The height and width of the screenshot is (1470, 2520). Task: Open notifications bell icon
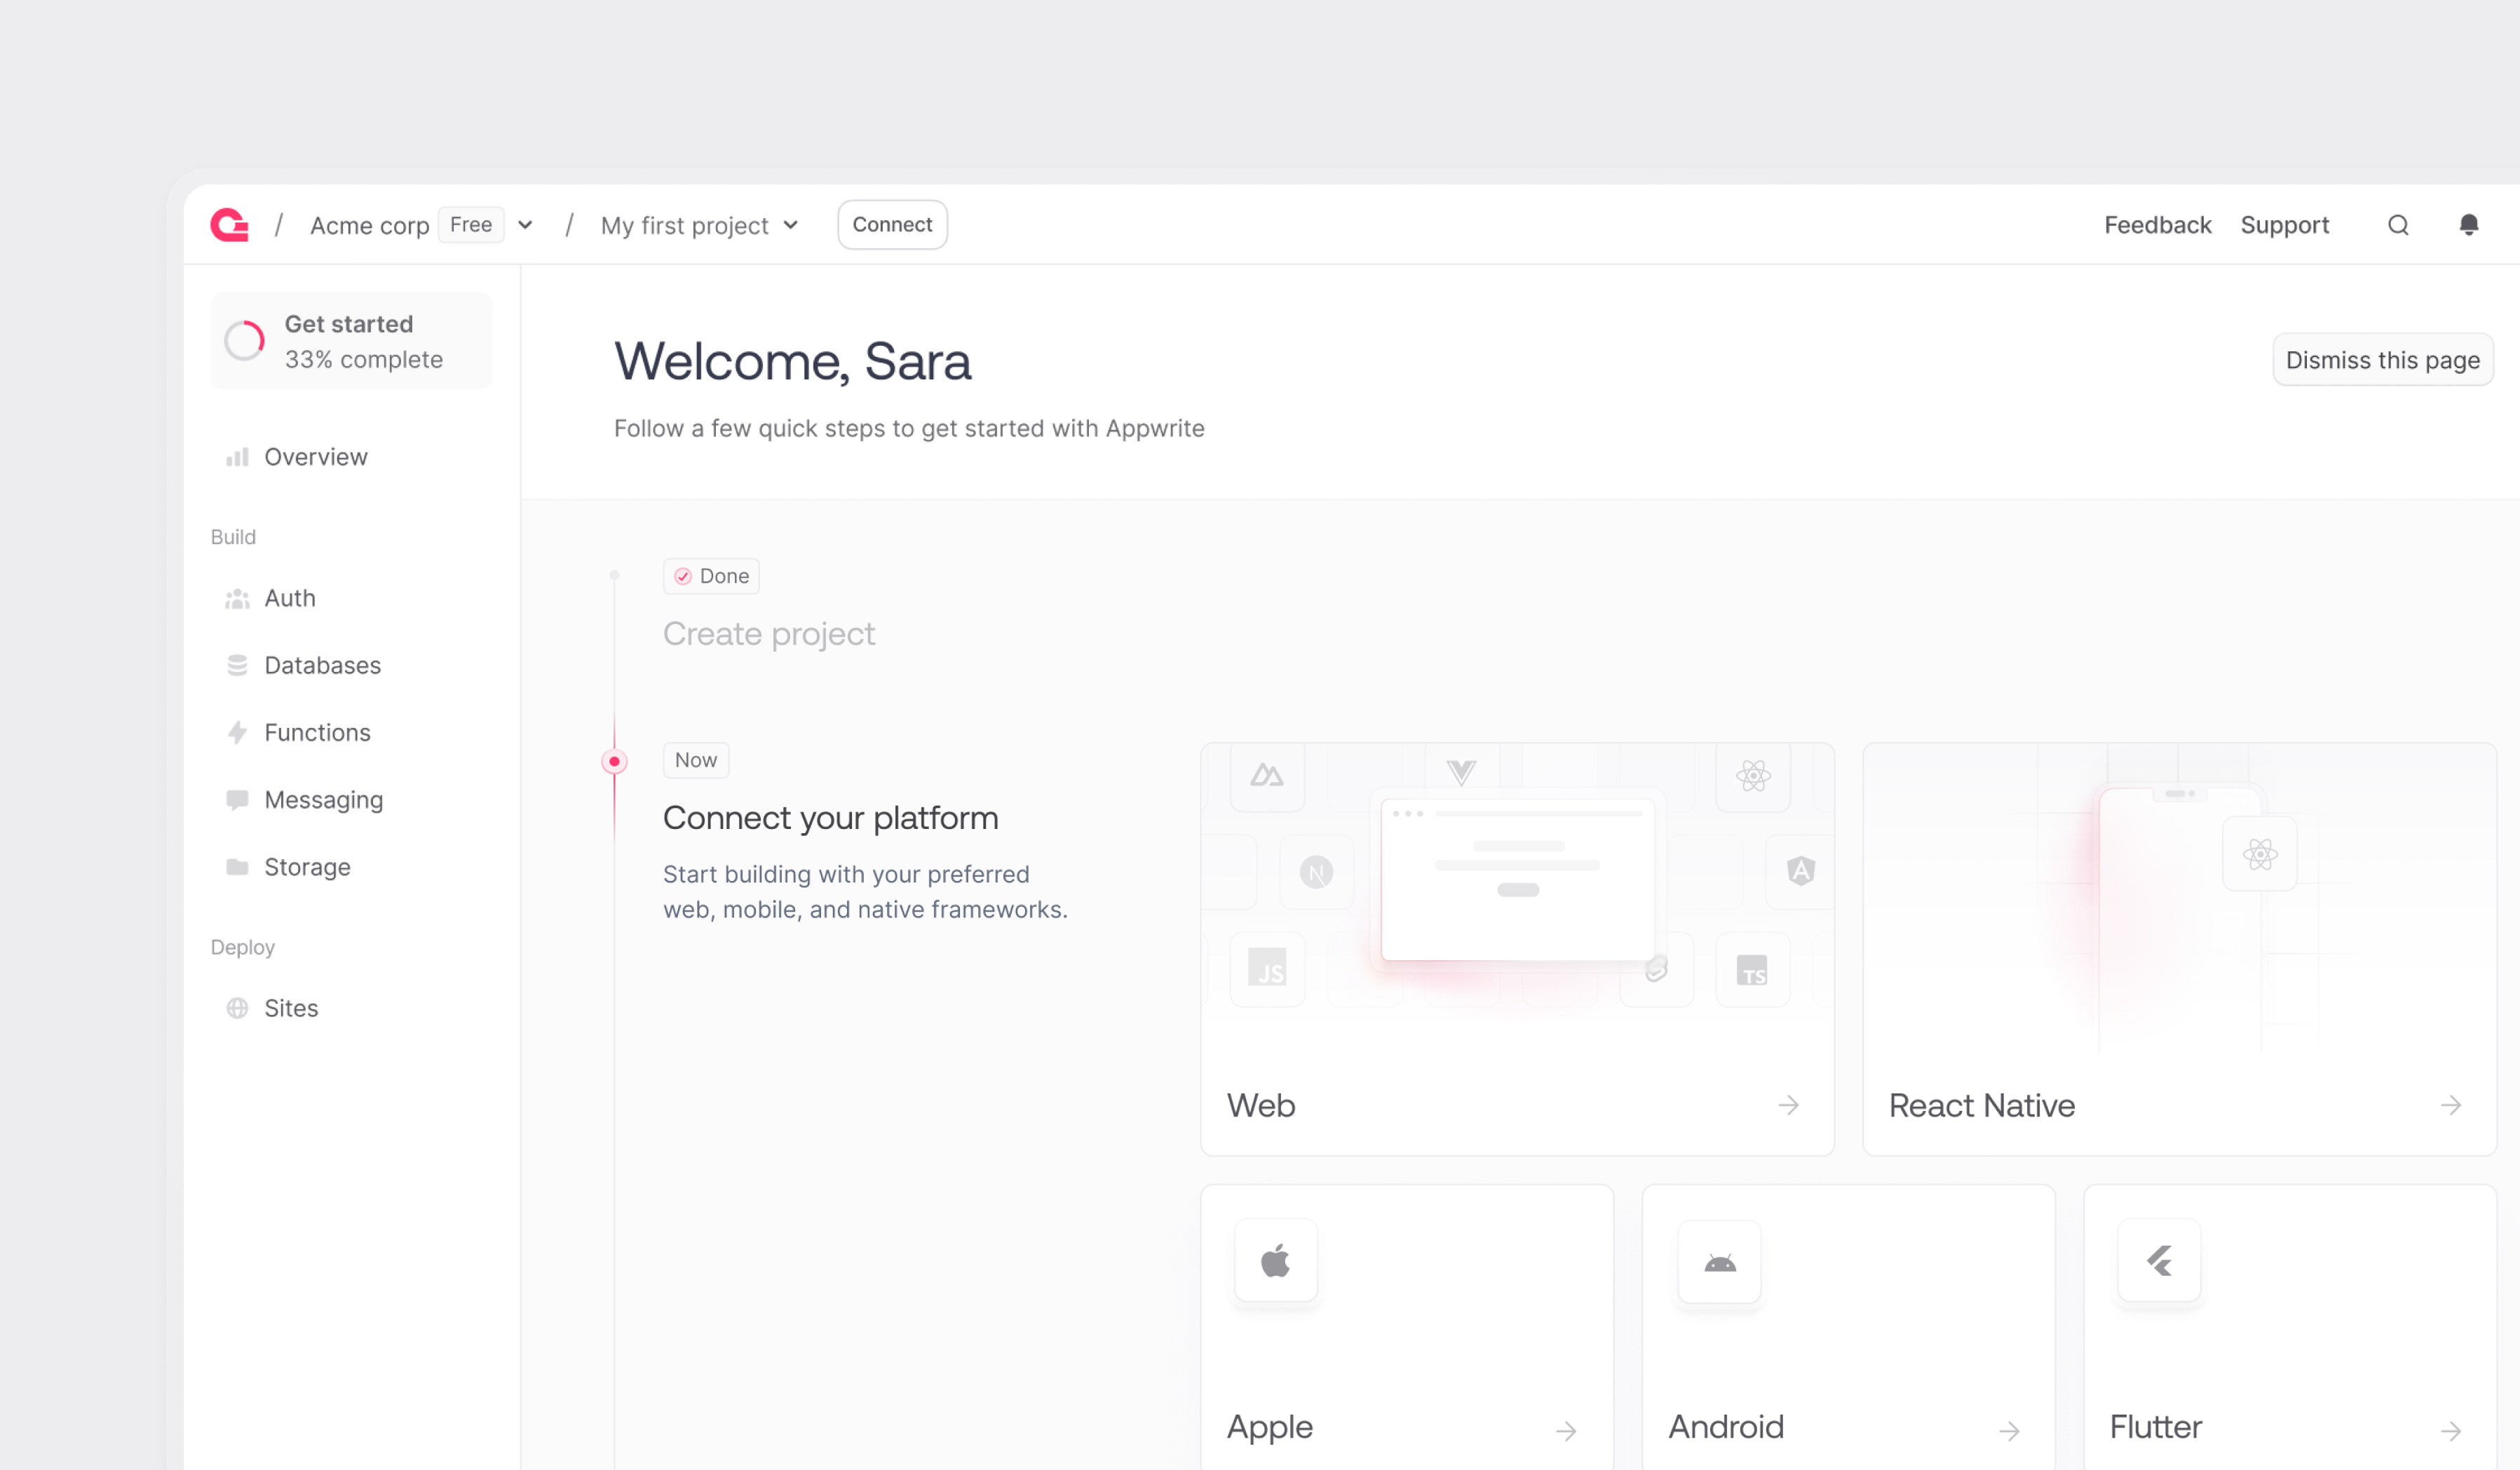tap(2468, 225)
